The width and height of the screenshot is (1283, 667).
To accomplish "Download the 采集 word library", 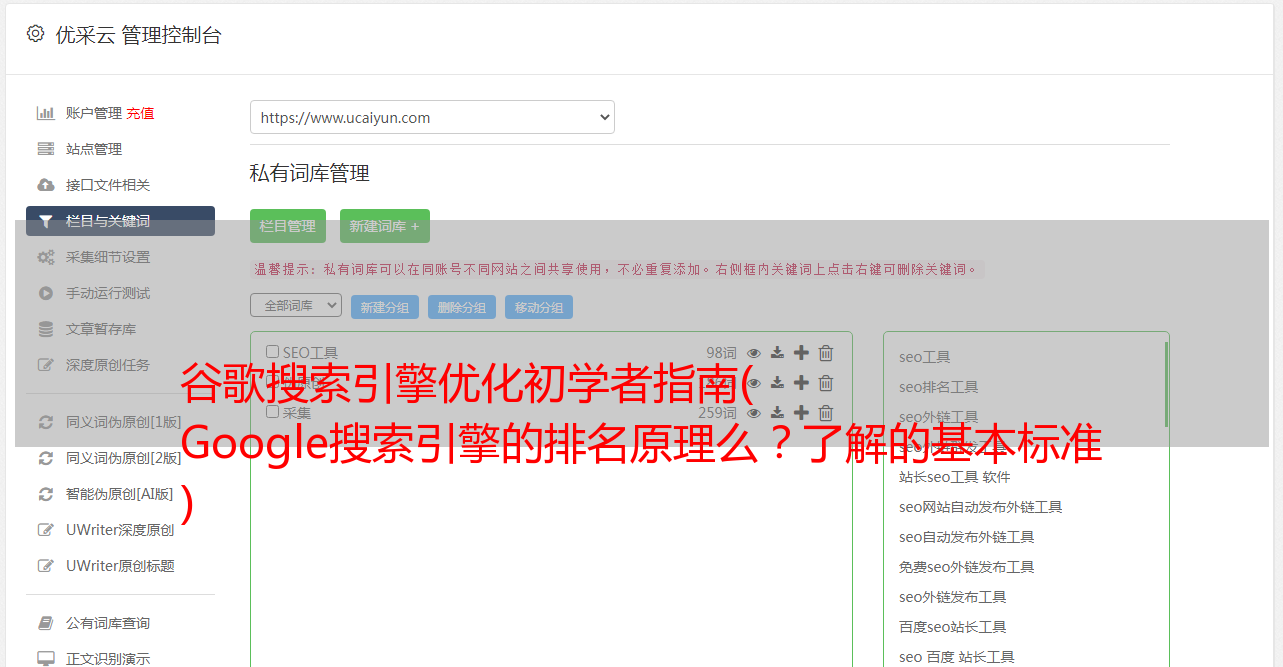I will (x=777, y=413).
